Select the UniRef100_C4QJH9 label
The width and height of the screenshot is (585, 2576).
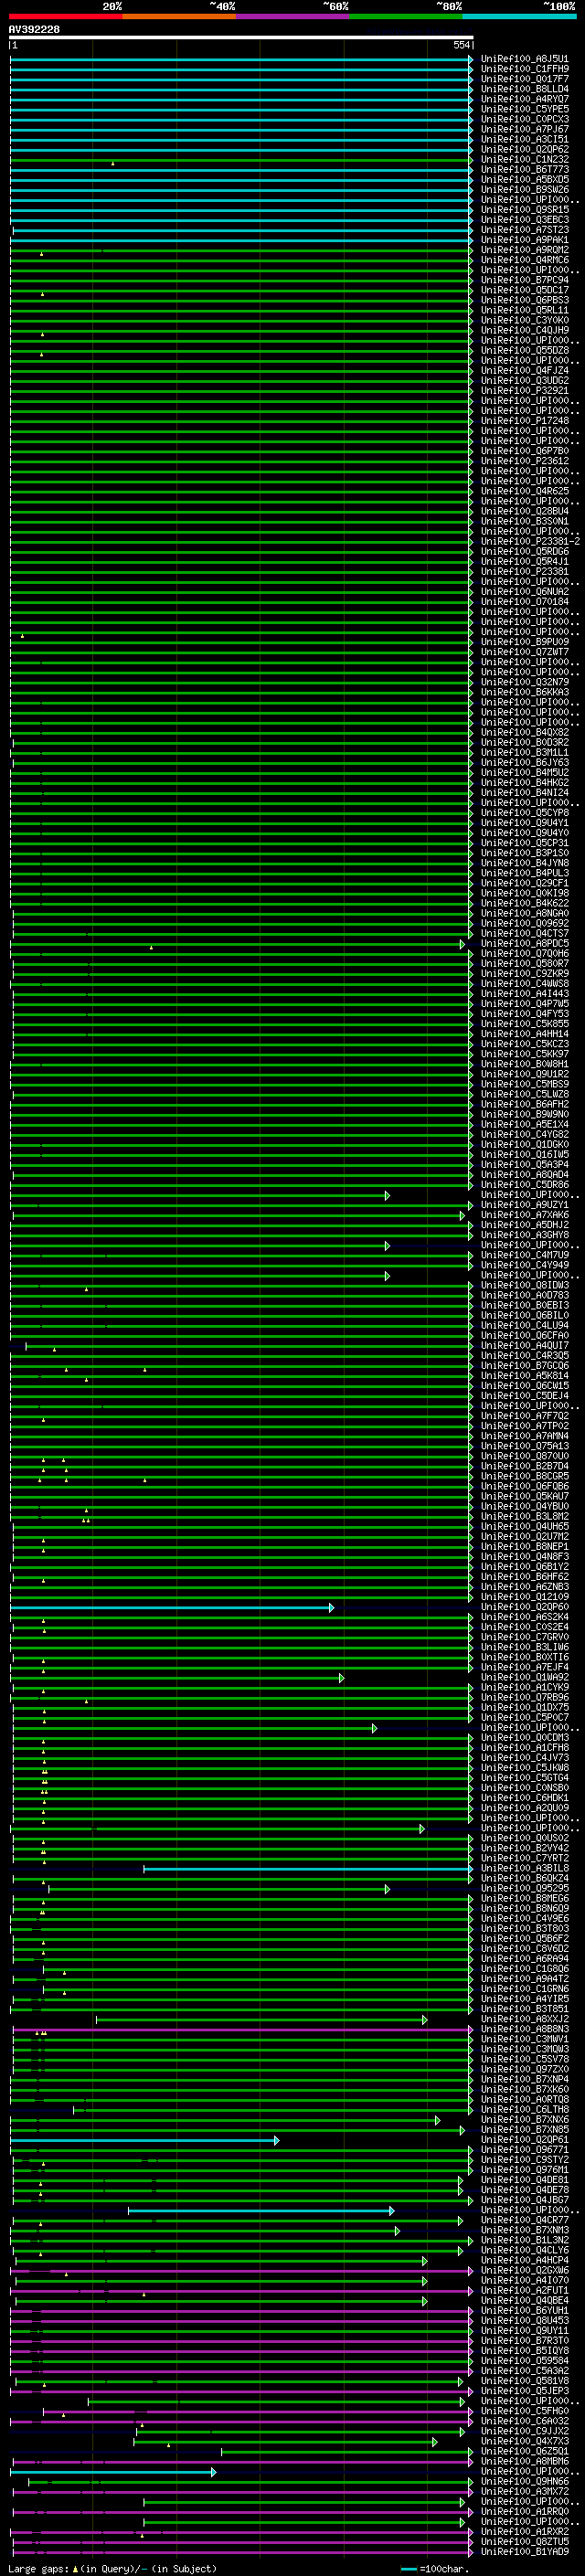(524, 330)
